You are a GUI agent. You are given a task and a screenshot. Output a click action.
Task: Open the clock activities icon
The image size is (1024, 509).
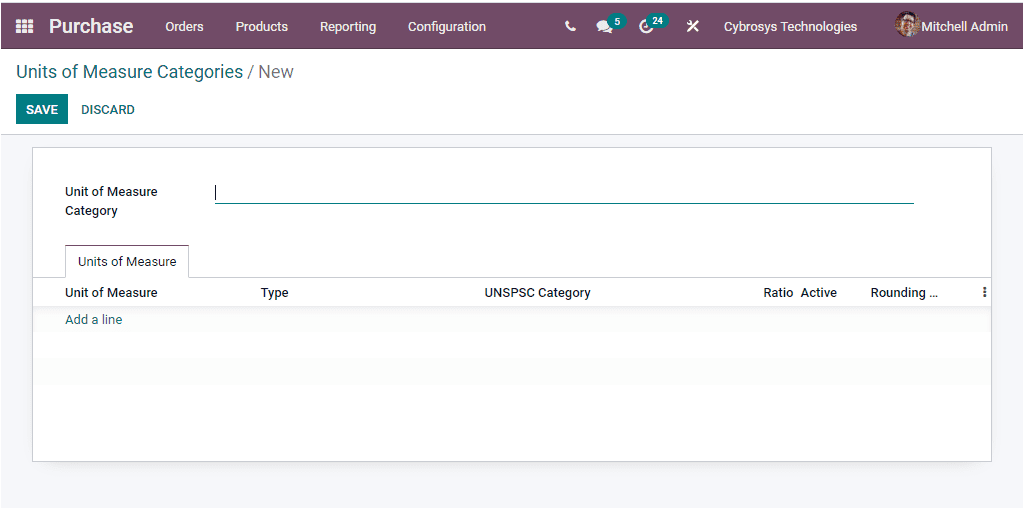pos(646,27)
